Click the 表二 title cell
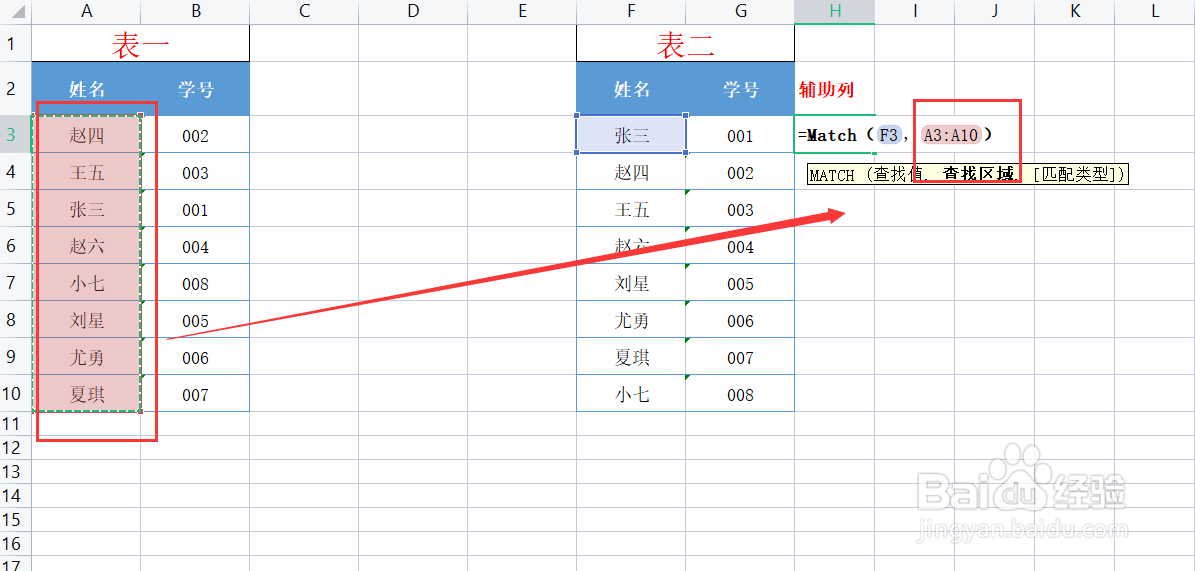1195x571 pixels. (686, 43)
